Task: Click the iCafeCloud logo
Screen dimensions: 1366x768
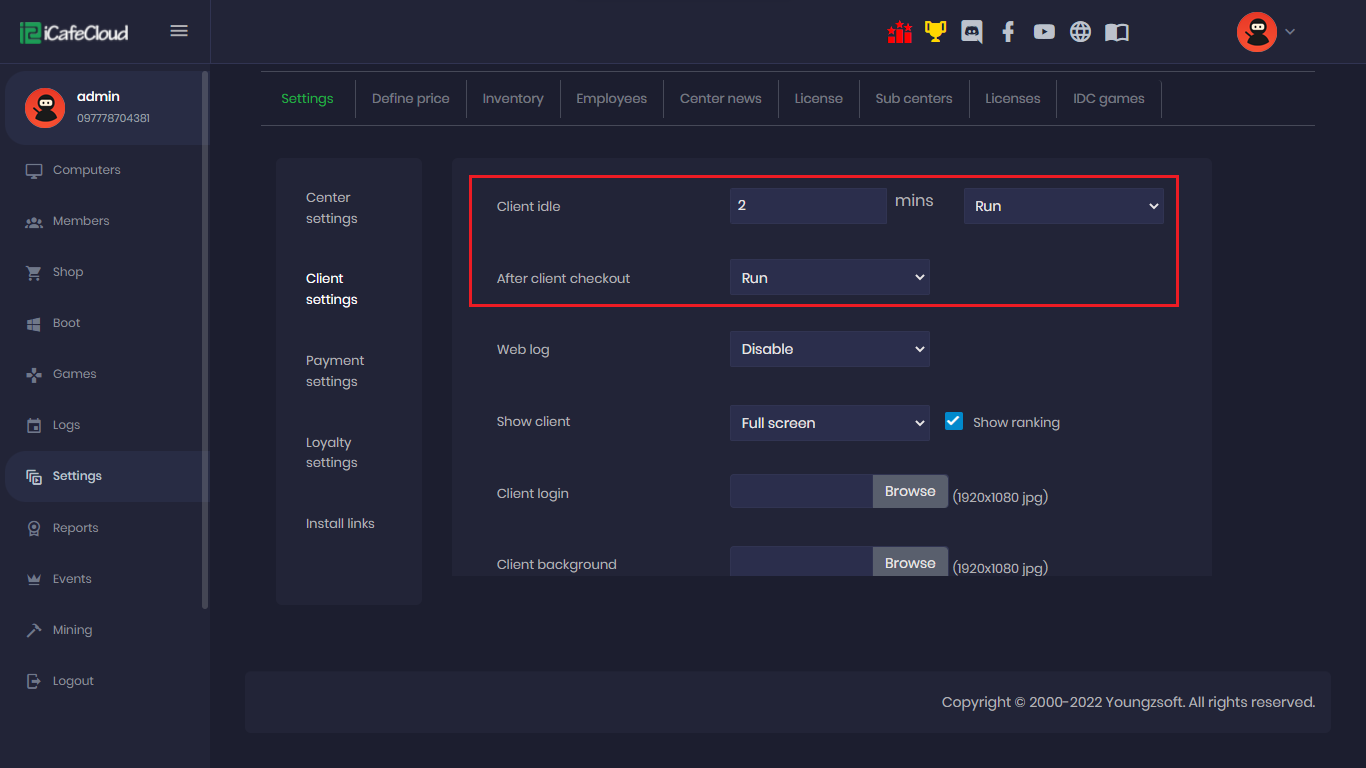Action: click(74, 32)
